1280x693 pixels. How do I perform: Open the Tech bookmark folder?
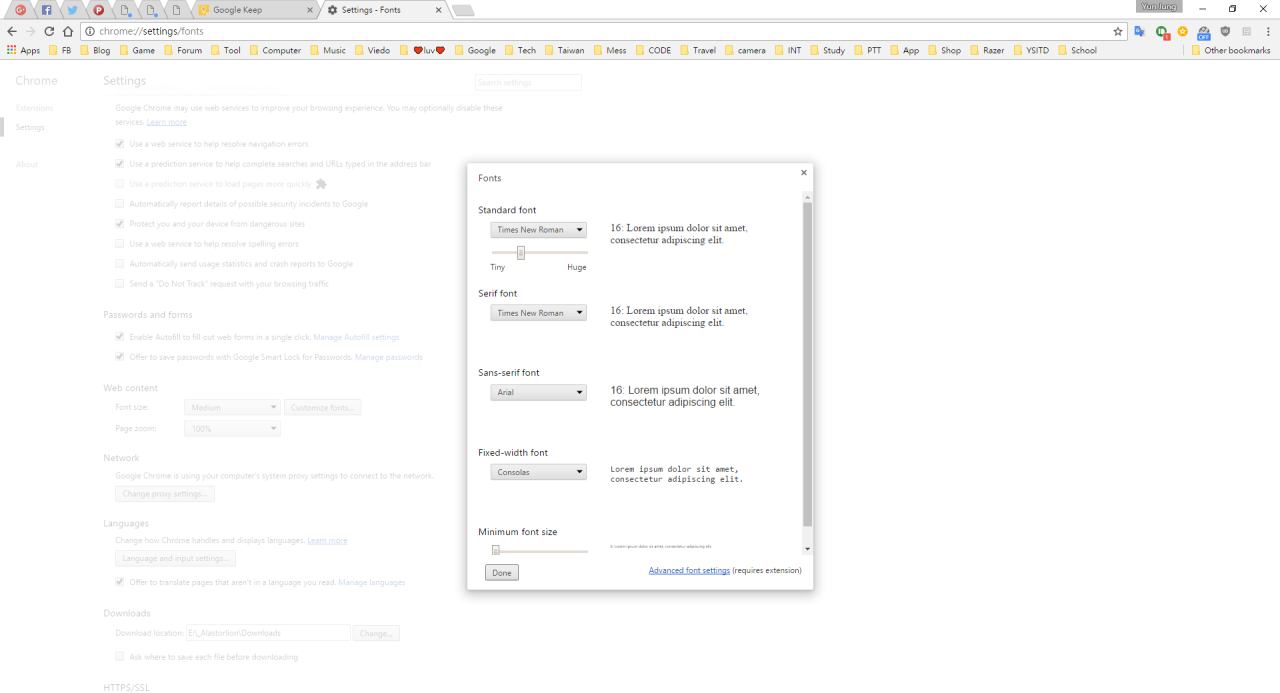pos(520,50)
